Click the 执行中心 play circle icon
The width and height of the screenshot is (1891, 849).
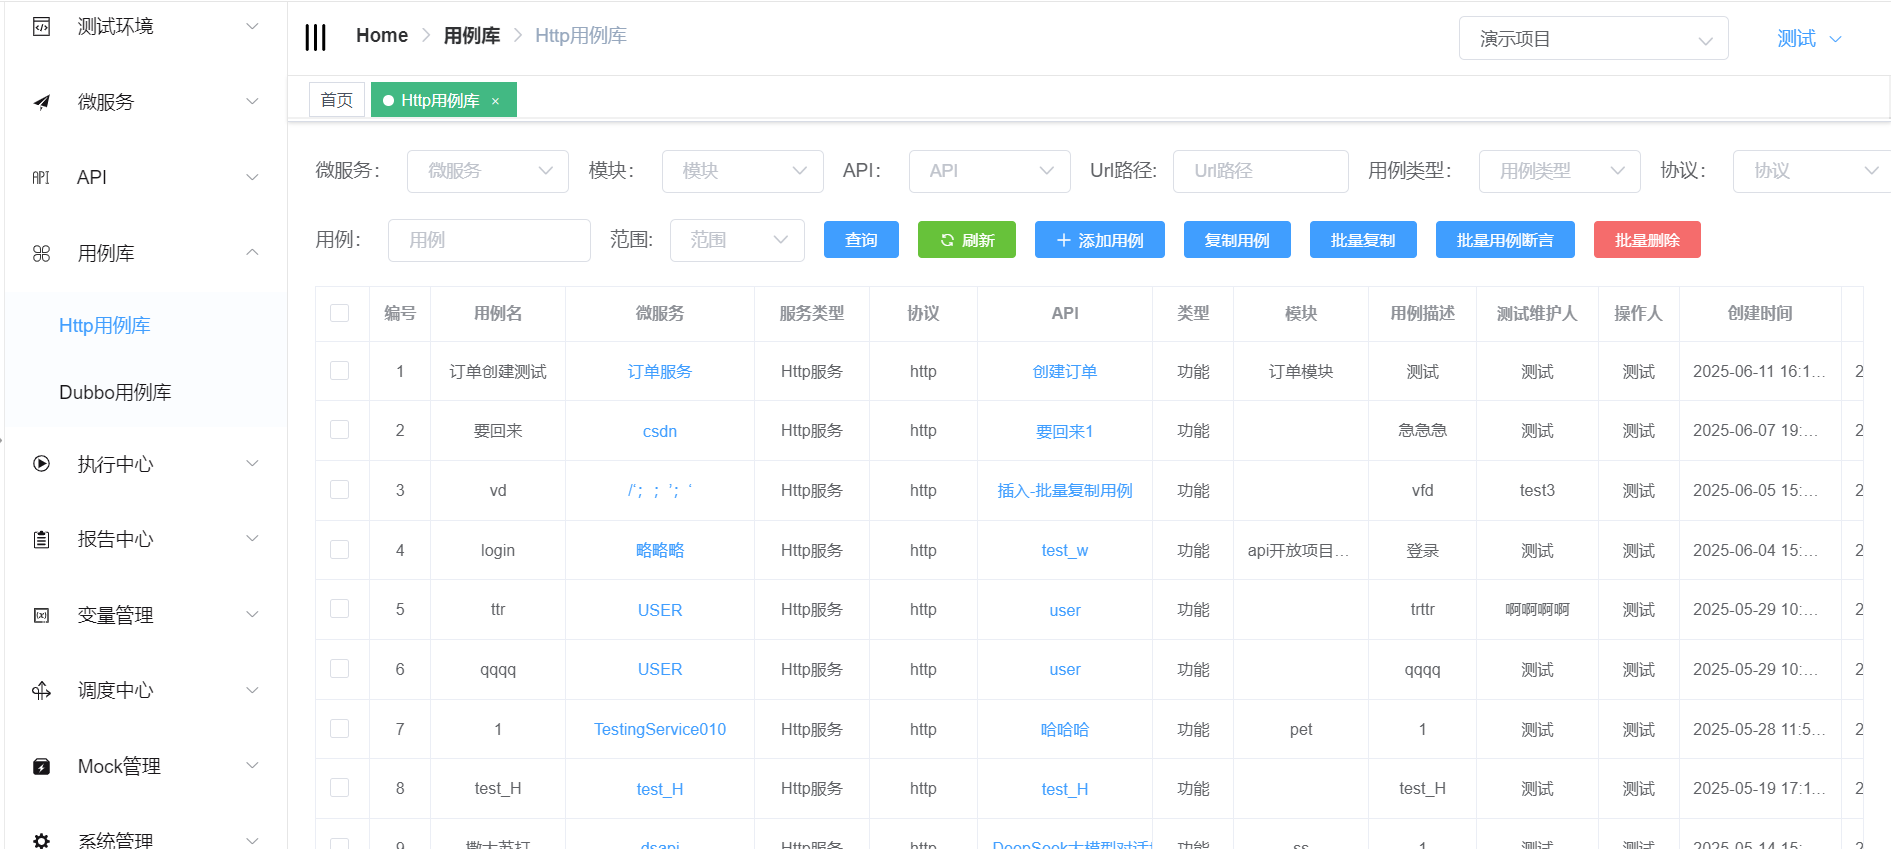(x=41, y=464)
